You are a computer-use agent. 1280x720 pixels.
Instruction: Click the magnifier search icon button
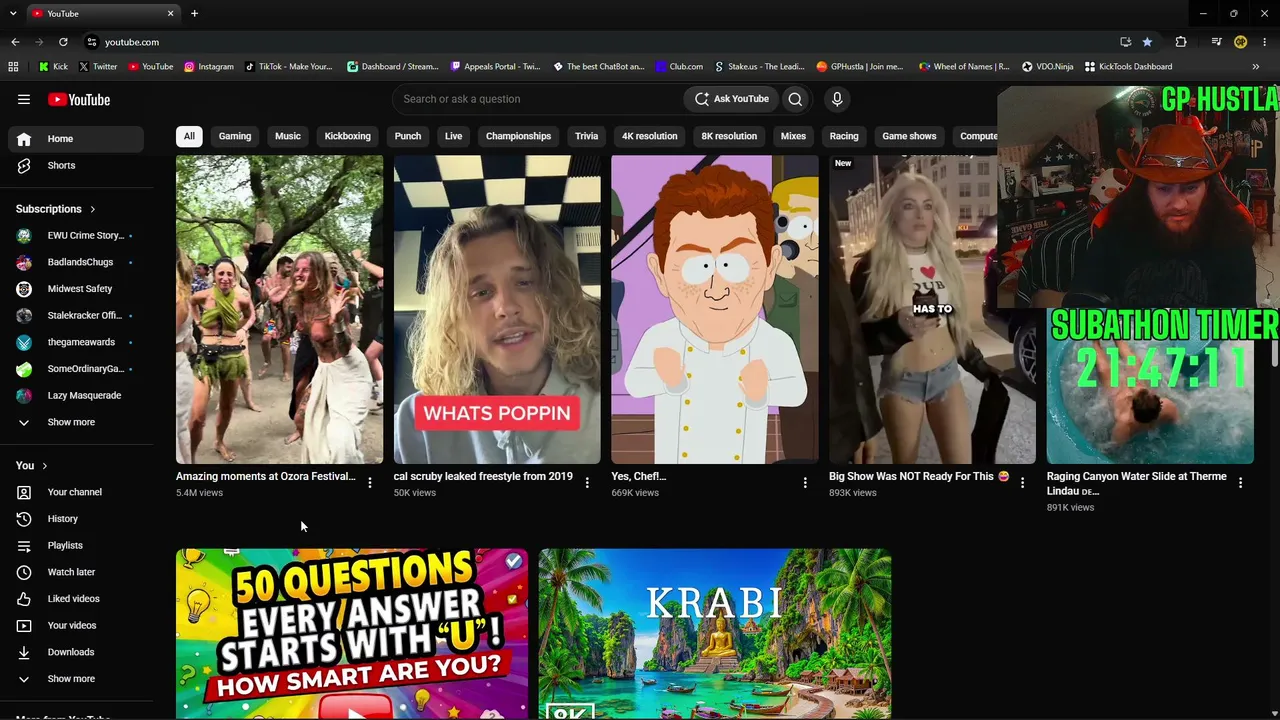[x=795, y=99]
